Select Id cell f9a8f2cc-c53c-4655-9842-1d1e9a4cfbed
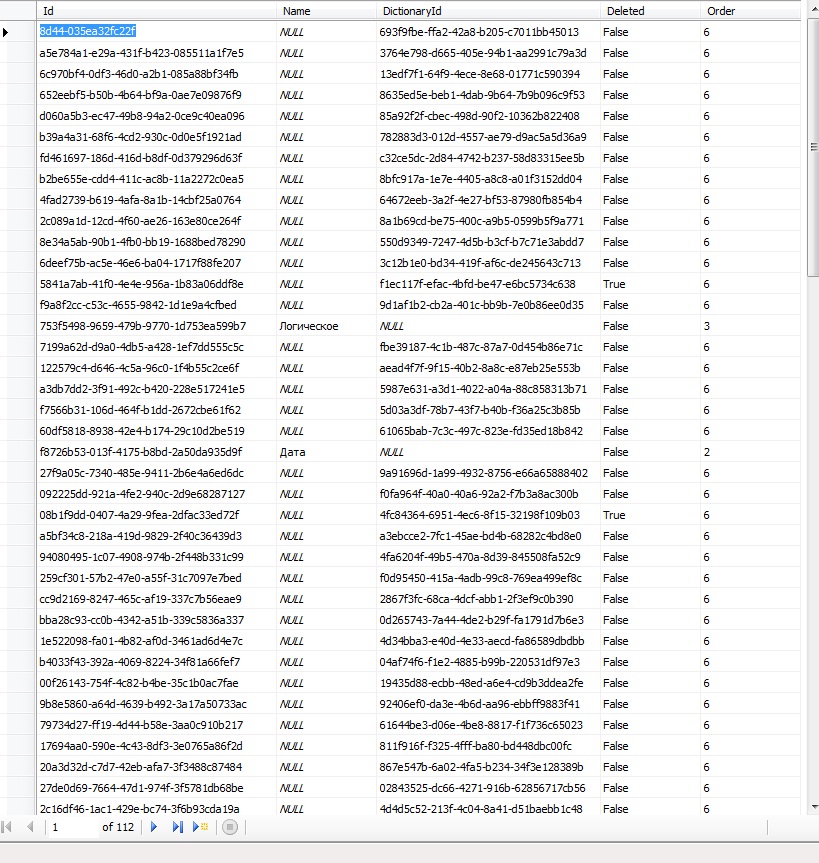The width and height of the screenshot is (819, 863). point(156,305)
